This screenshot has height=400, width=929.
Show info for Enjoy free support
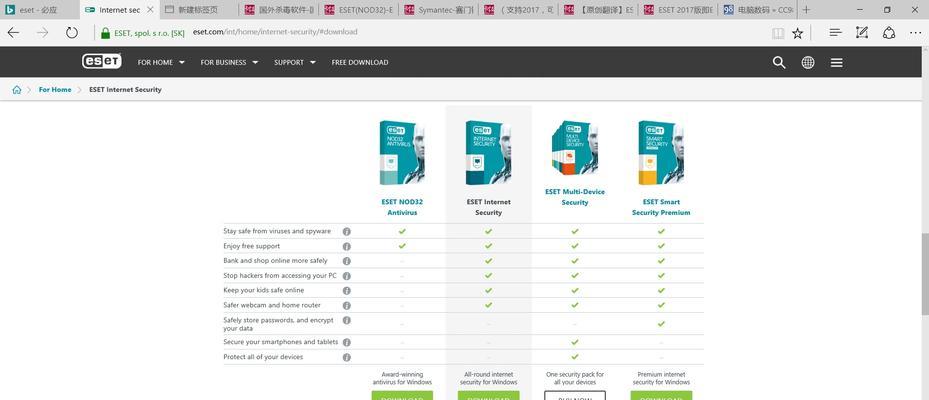coord(347,246)
